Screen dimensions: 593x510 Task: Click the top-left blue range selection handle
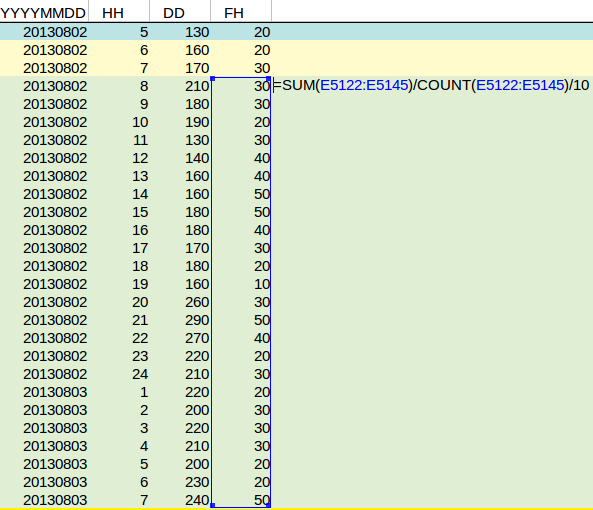[213, 79]
